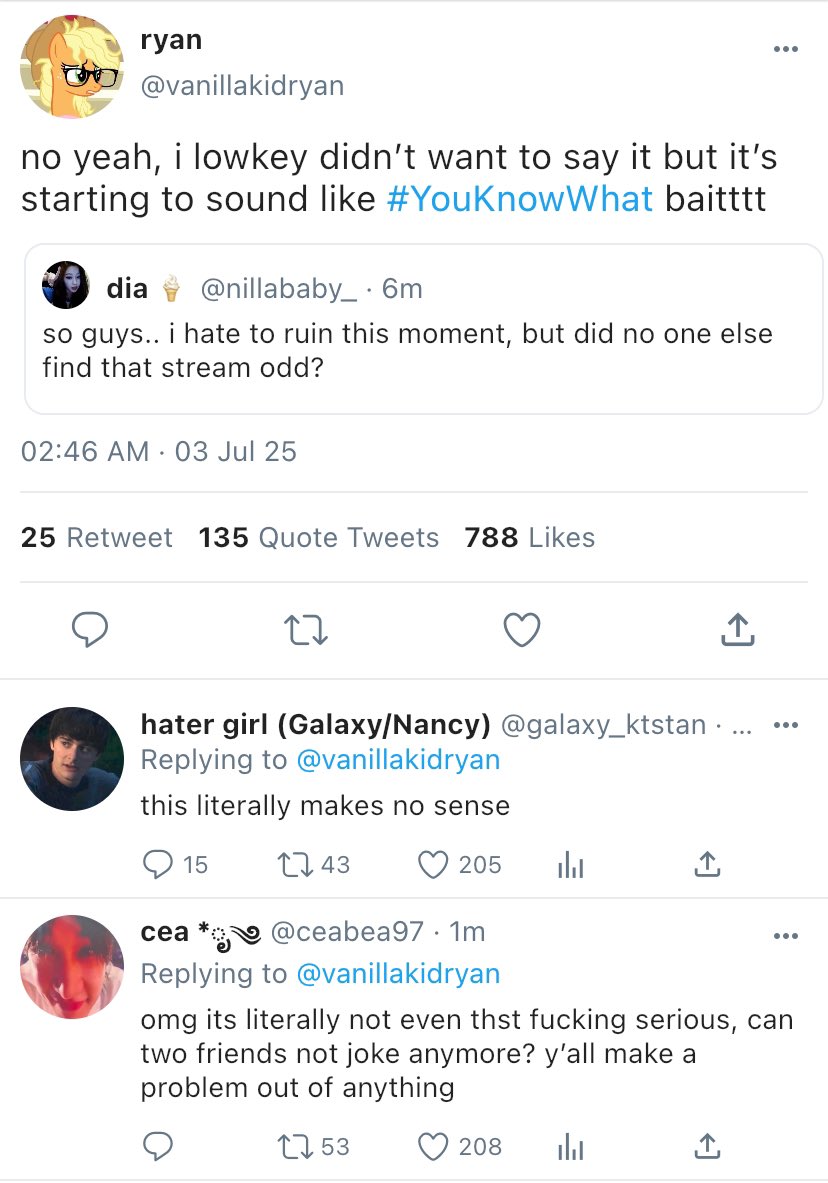The image size is (828, 1183).
Task: Open more options on cea's reply
Action: 786,936
